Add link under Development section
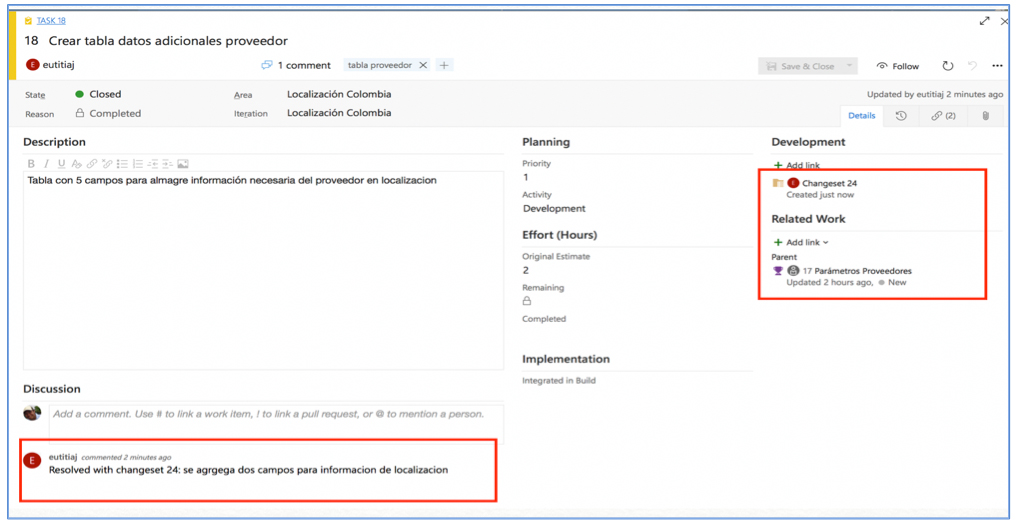 tap(796, 165)
